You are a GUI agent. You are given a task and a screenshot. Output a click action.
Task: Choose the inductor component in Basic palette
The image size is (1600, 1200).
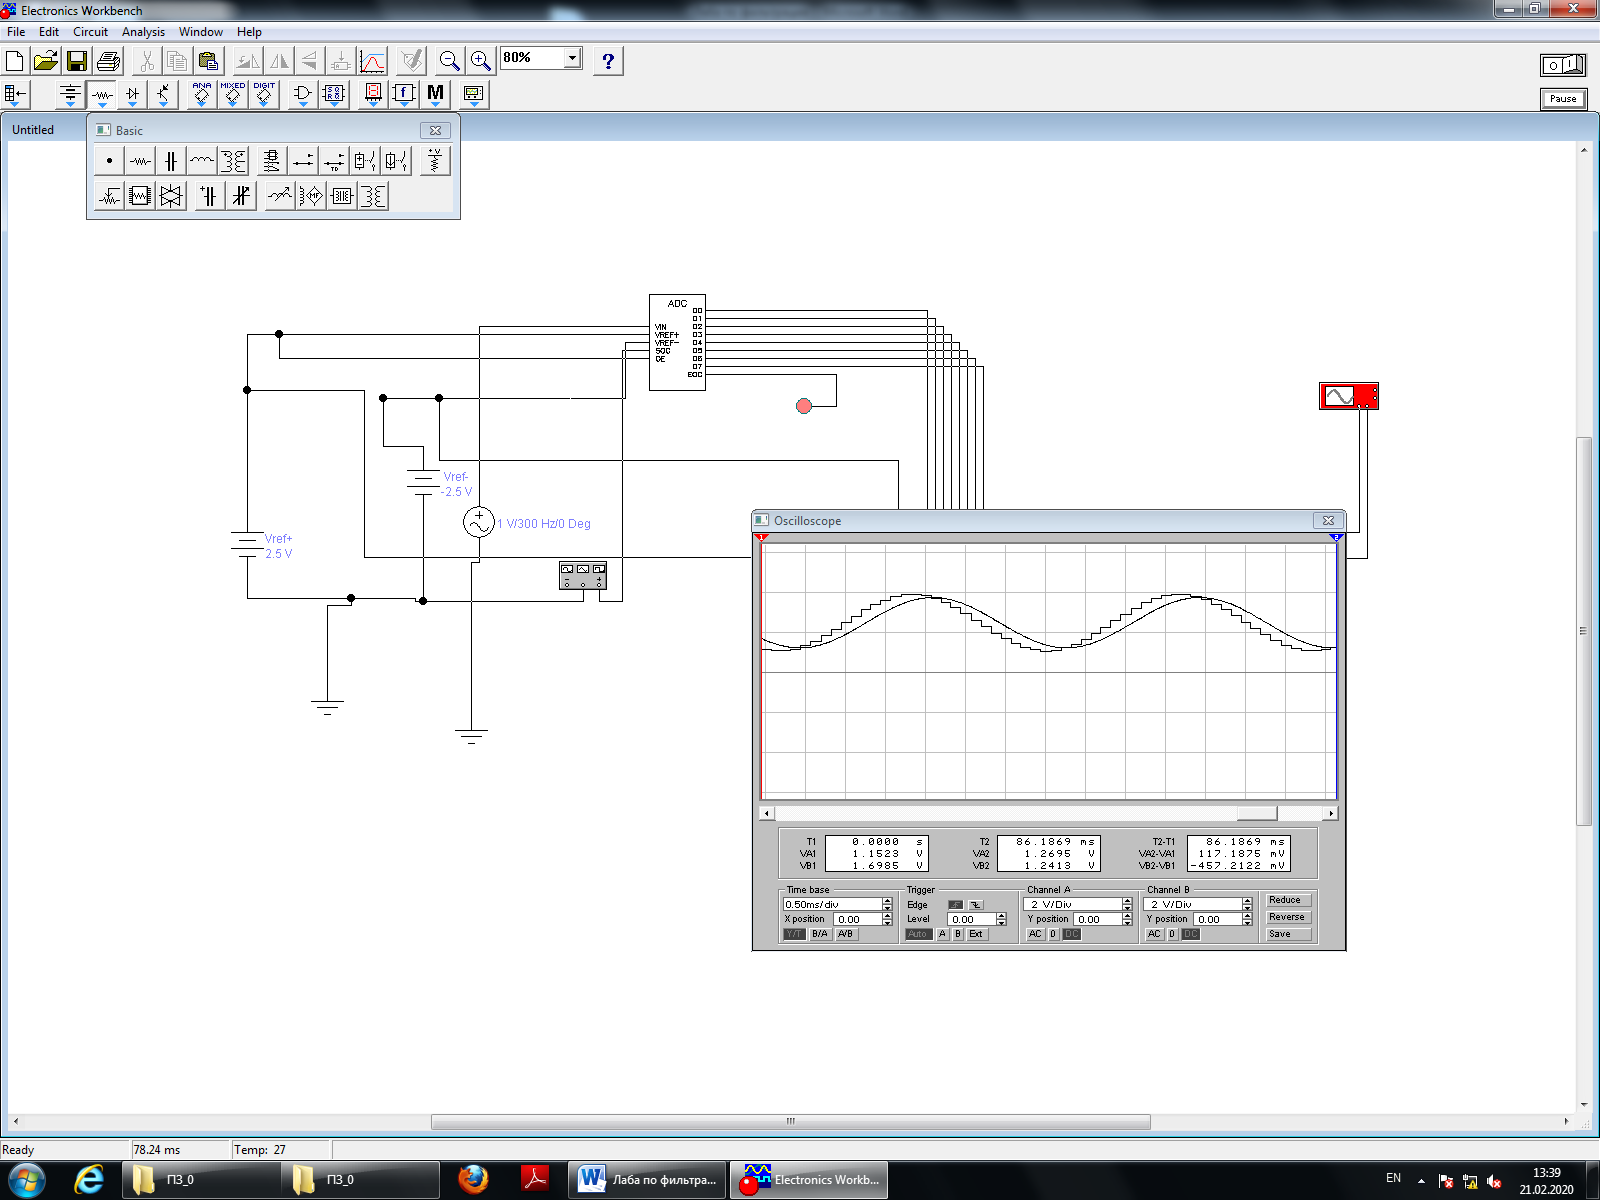pyautogui.click(x=202, y=161)
